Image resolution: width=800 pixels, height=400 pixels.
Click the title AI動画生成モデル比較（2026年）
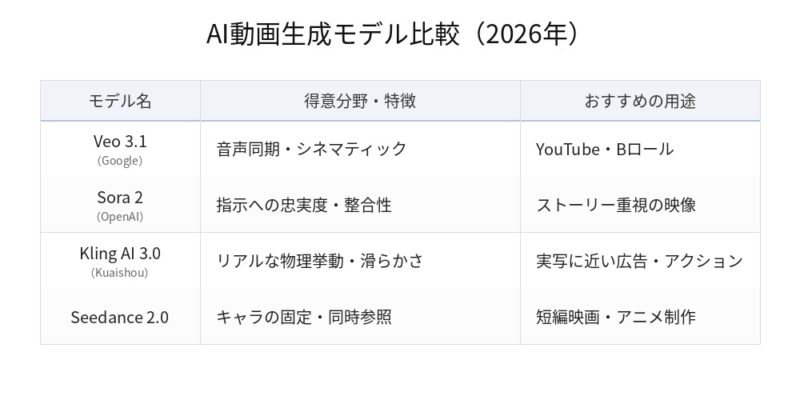393,35
